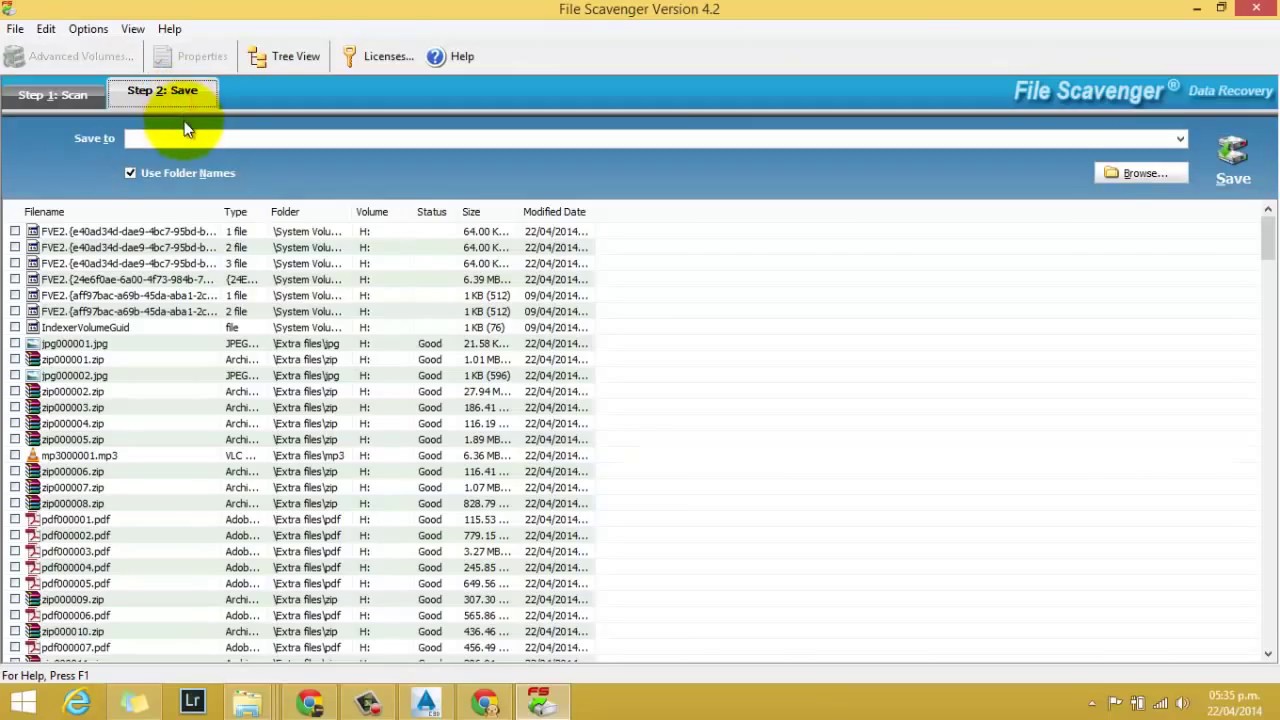Screen dimensions: 1280x720
Task: Click volume speaker tray icon
Action: click(x=1182, y=703)
